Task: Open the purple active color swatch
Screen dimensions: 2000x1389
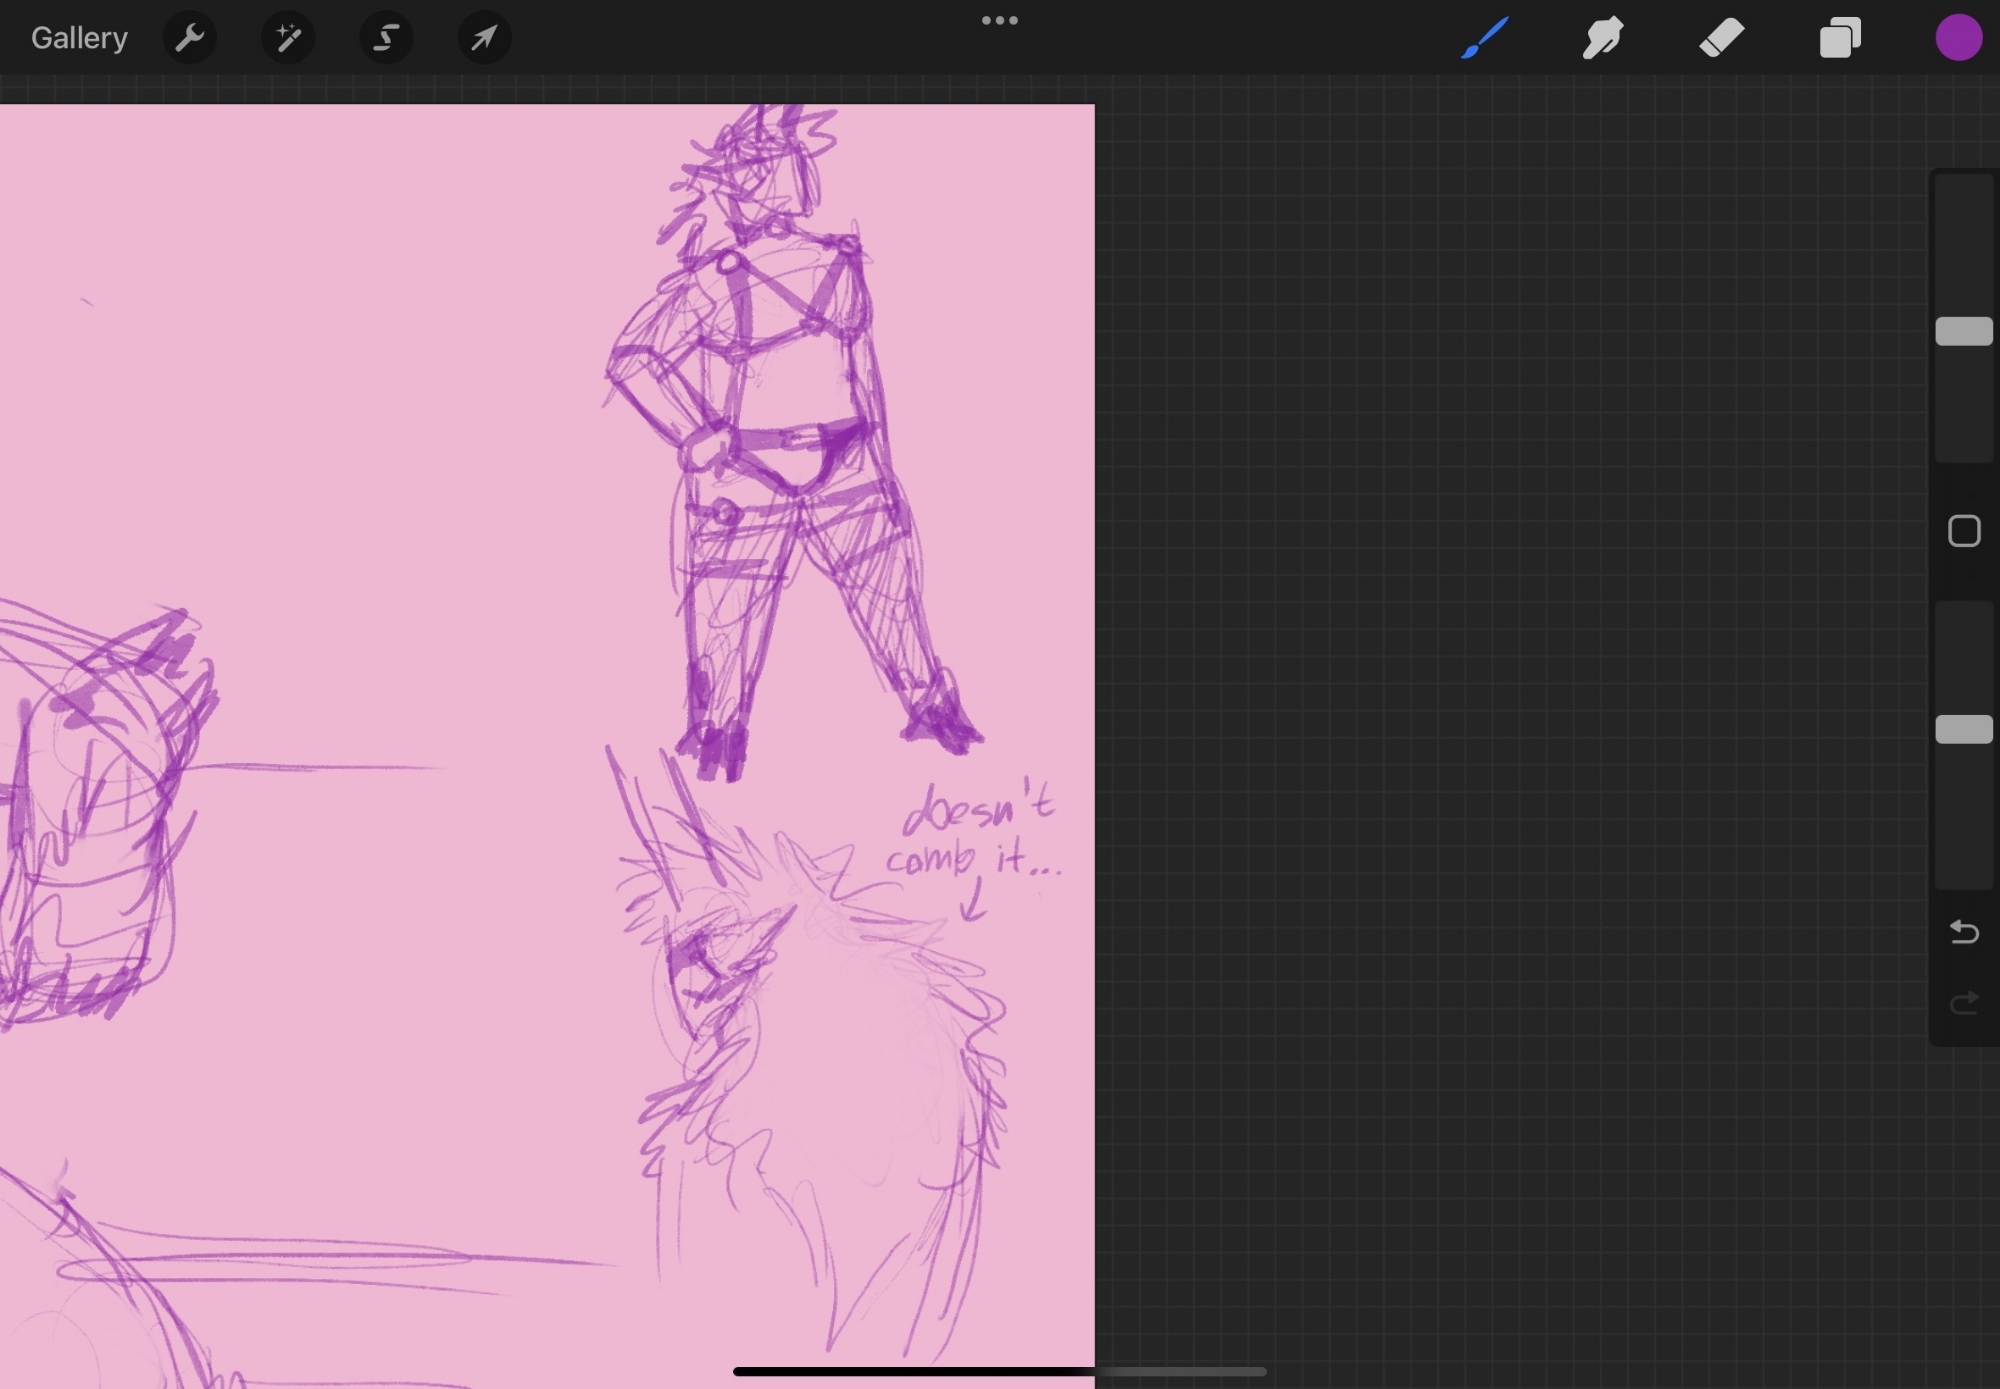Action: click(1958, 38)
